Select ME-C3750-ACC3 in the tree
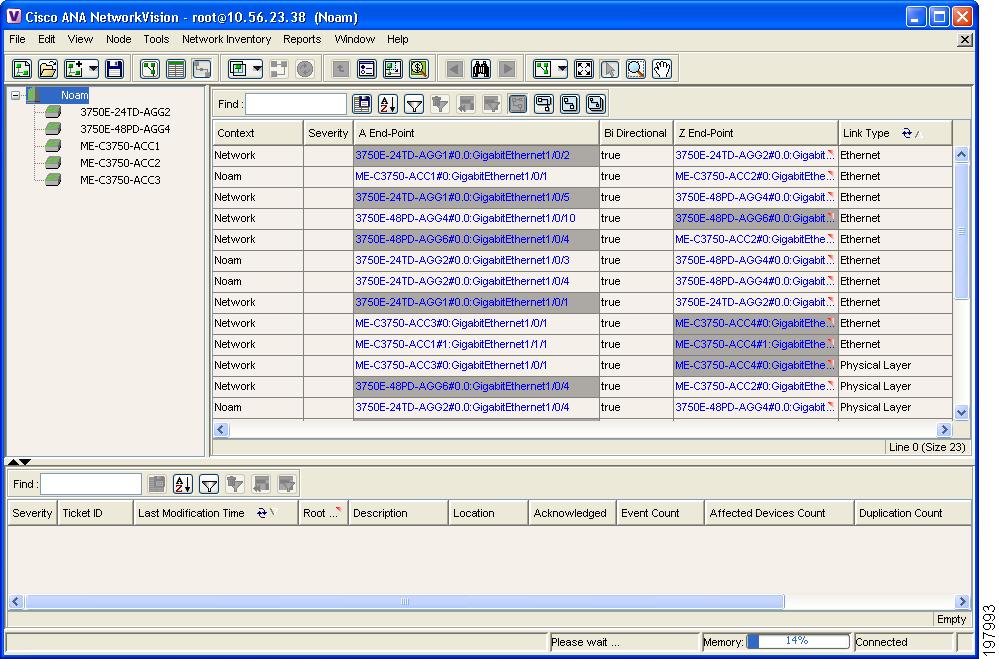The image size is (999, 659). 120,180
